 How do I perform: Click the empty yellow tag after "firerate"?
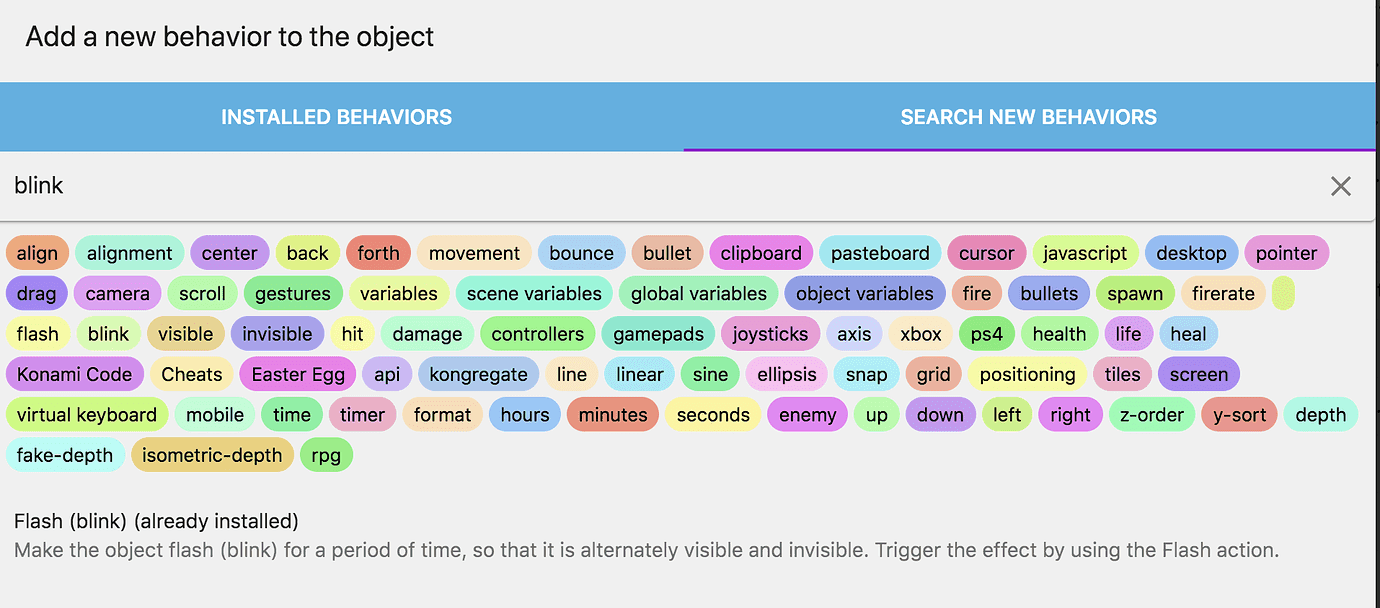click(1283, 294)
